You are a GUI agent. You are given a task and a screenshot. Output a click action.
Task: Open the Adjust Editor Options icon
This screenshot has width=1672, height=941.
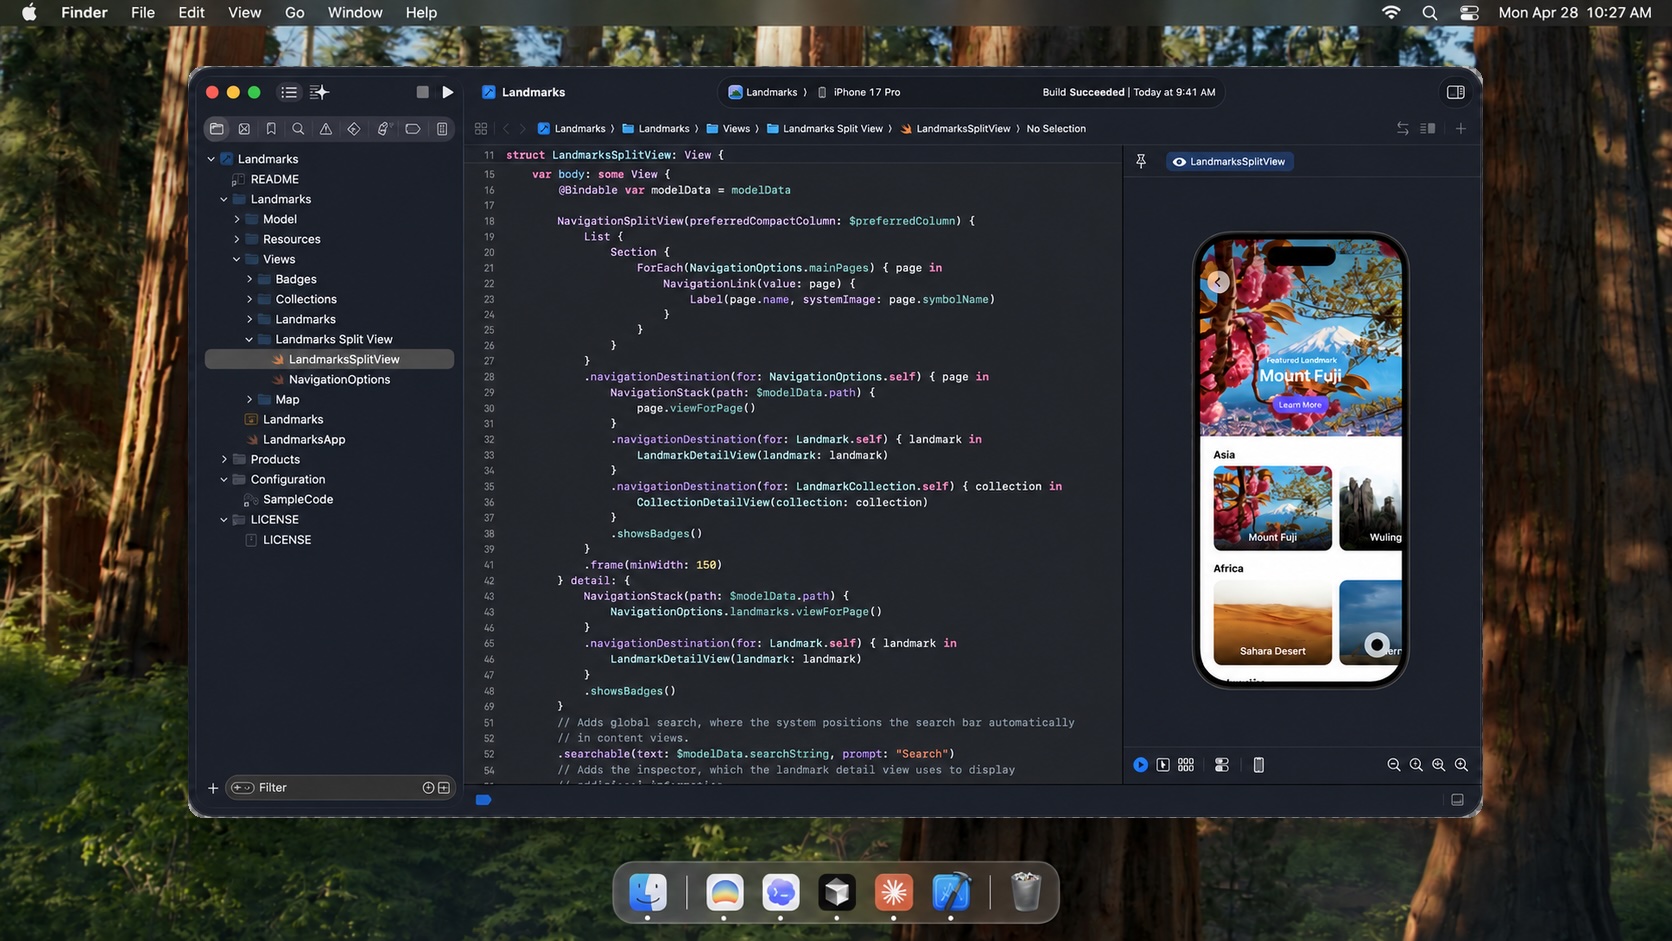[1428, 129]
